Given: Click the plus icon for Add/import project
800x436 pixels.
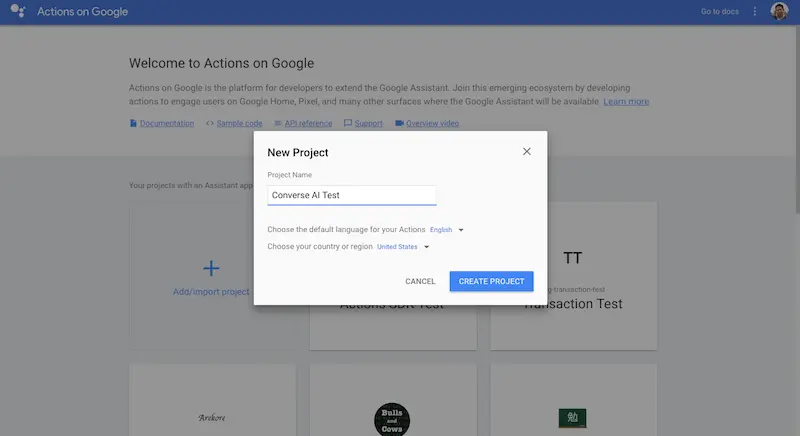Looking at the screenshot, I should pos(211,268).
